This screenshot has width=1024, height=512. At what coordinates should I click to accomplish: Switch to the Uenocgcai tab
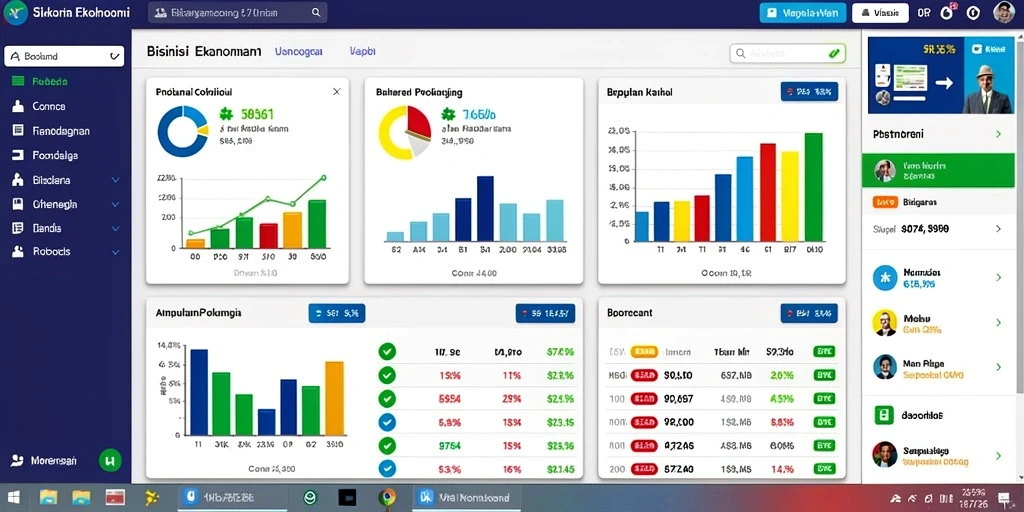[x=298, y=51]
